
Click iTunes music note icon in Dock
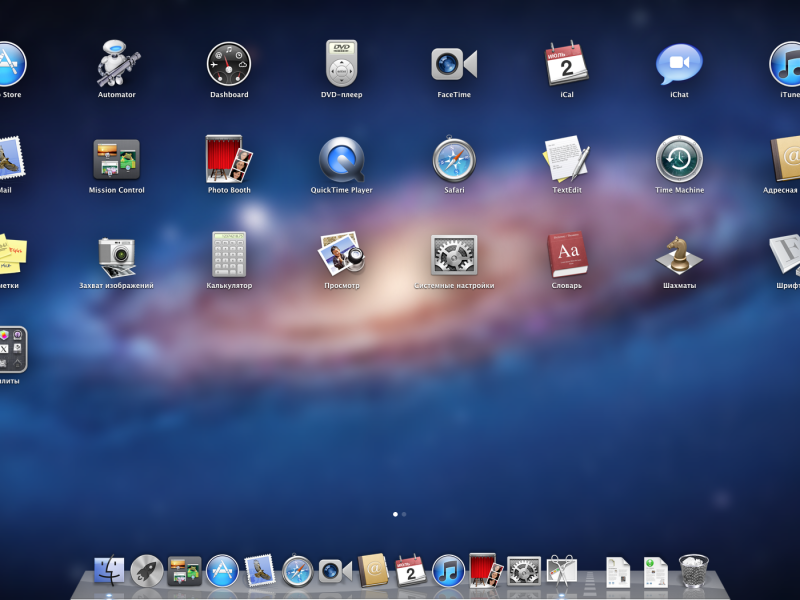pos(448,570)
